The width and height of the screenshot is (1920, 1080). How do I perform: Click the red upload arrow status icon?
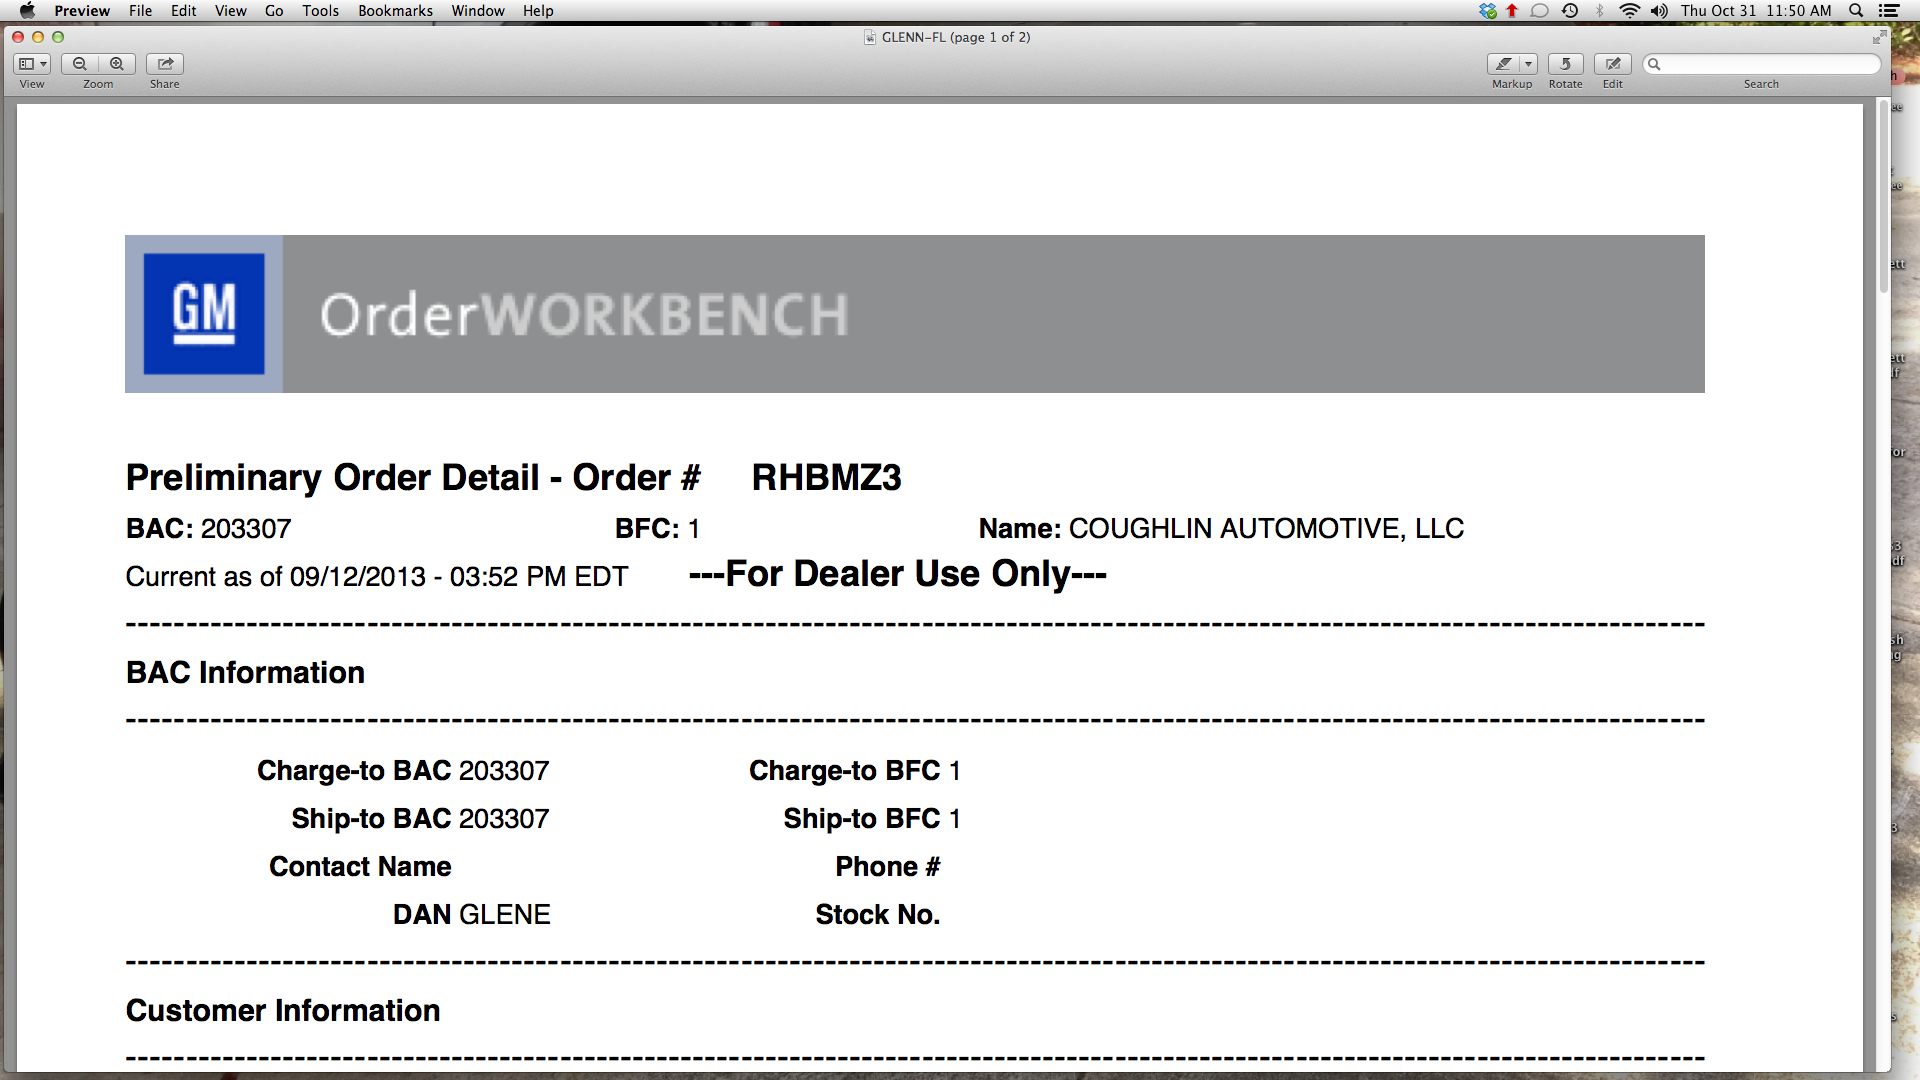click(1512, 11)
